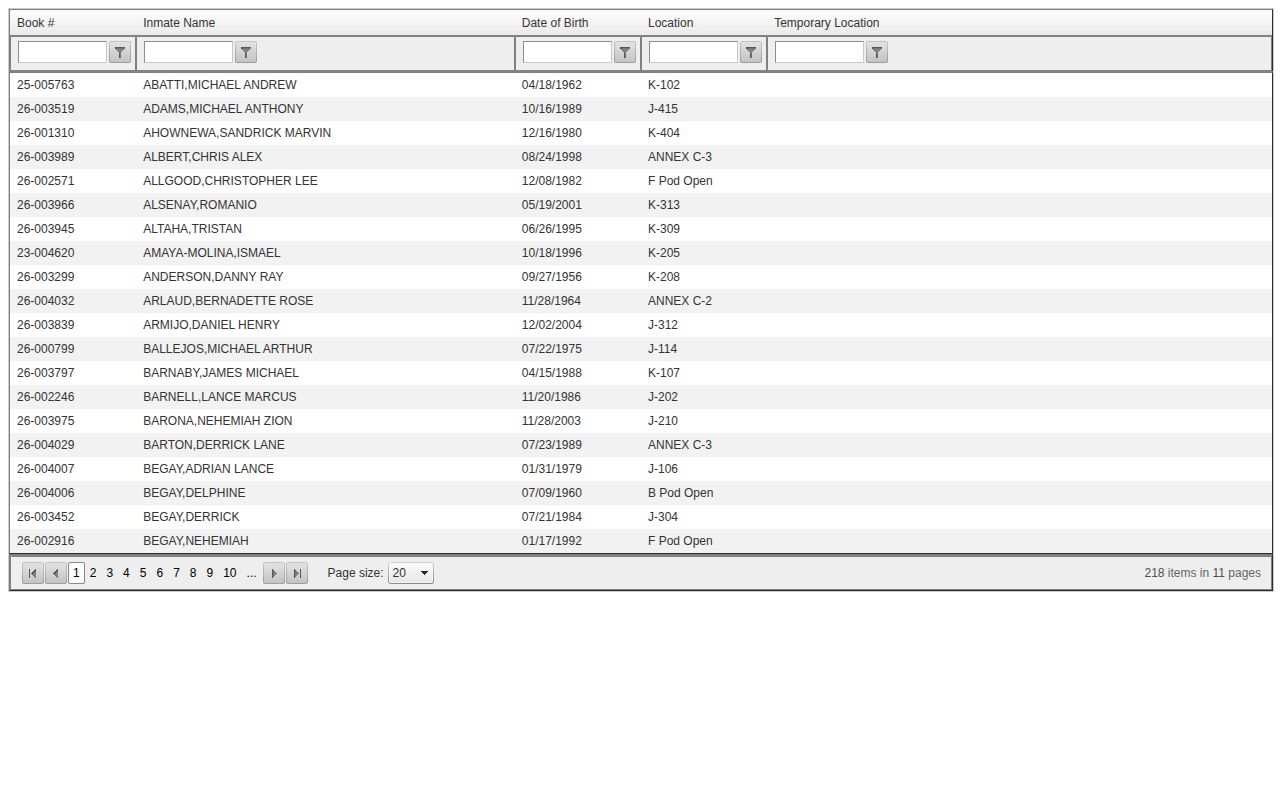Select location J-312 for ARMIJO
The height and width of the screenshot is (800, 1280).
tap(663, 325)
